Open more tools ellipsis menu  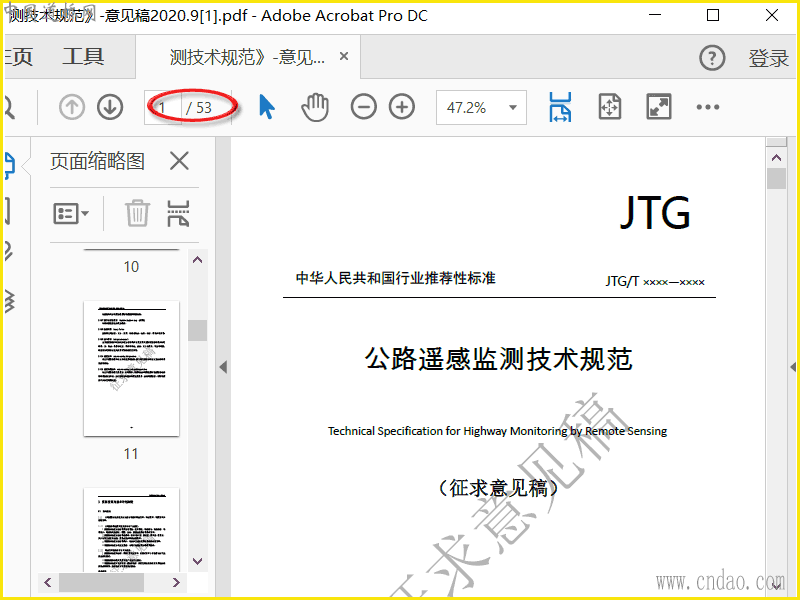pos(708,107)
